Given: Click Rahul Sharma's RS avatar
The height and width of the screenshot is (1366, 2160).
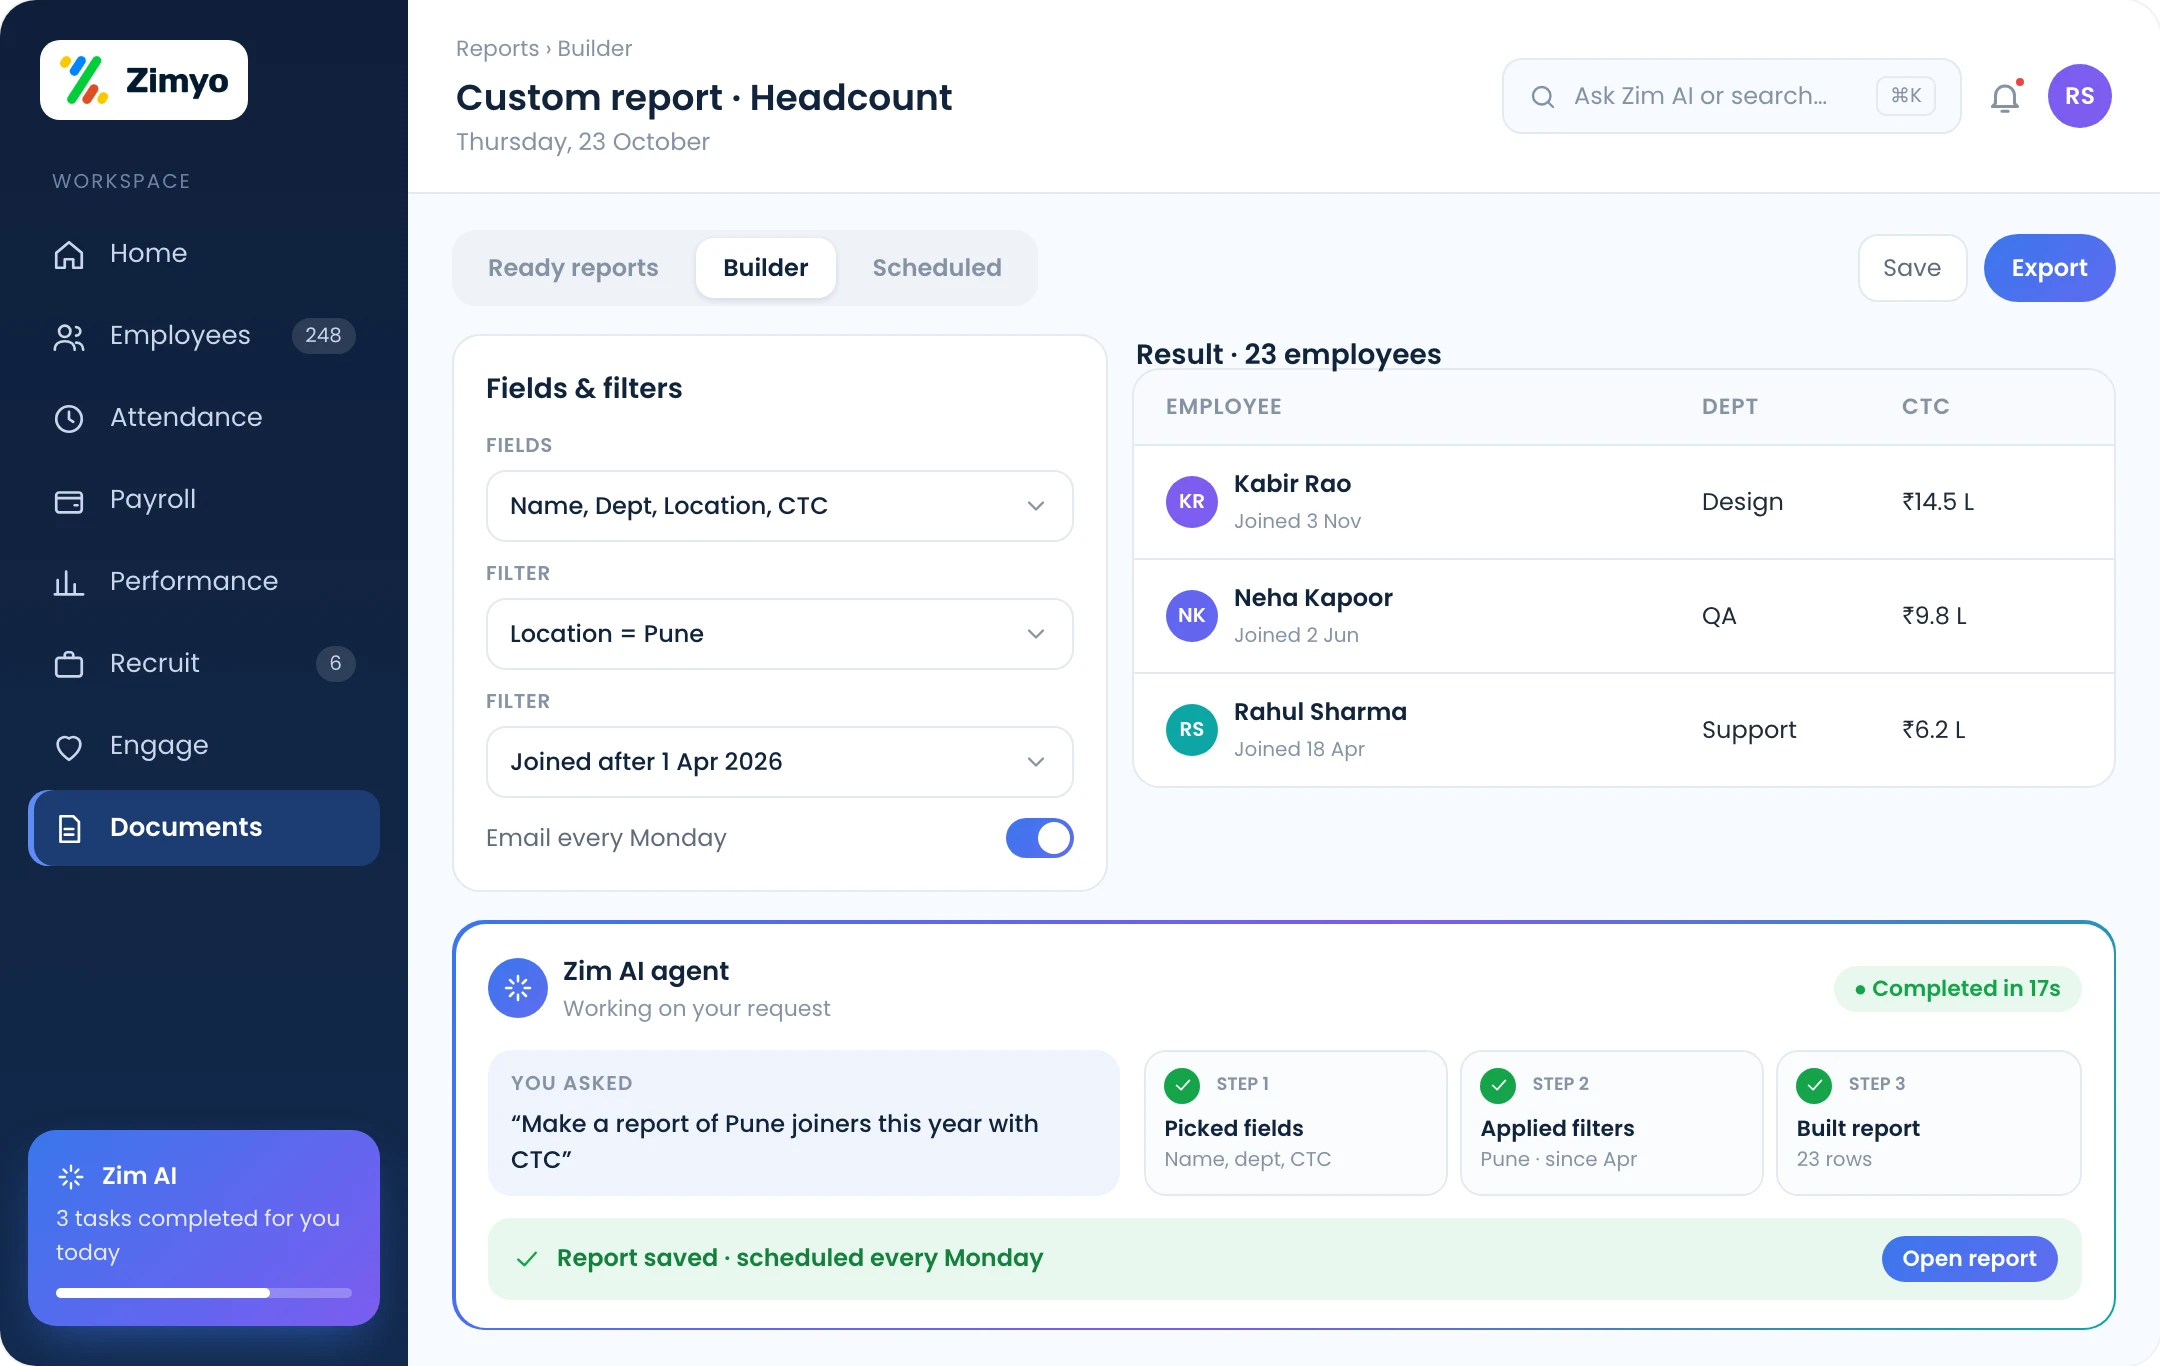Looking at the screenshot, I should pos(1191,729).
